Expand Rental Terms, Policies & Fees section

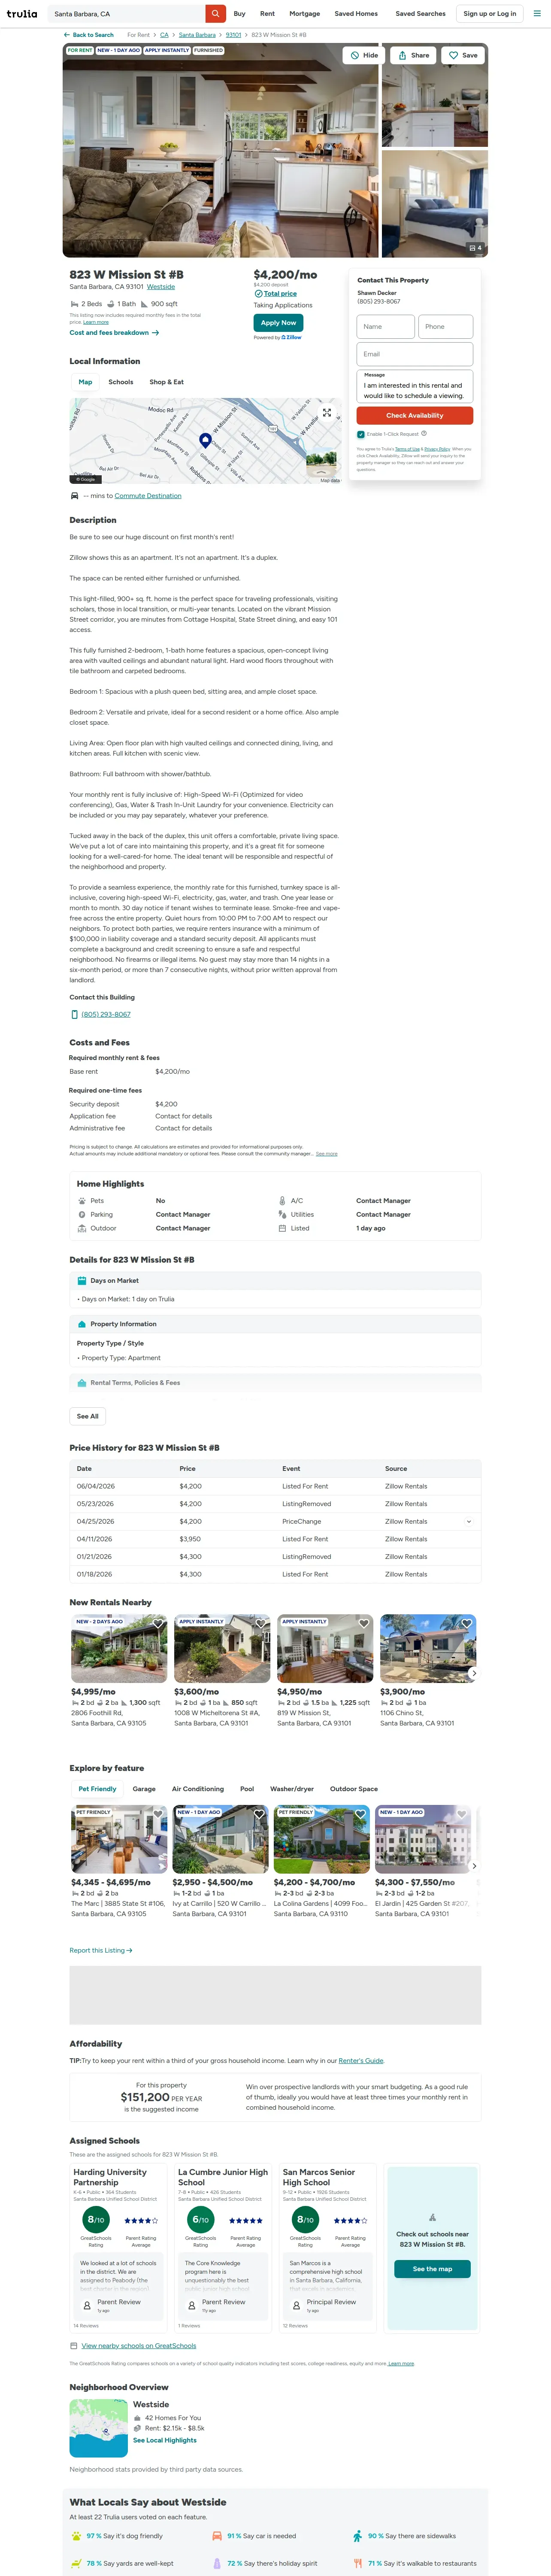click(x=275, y=1383)
